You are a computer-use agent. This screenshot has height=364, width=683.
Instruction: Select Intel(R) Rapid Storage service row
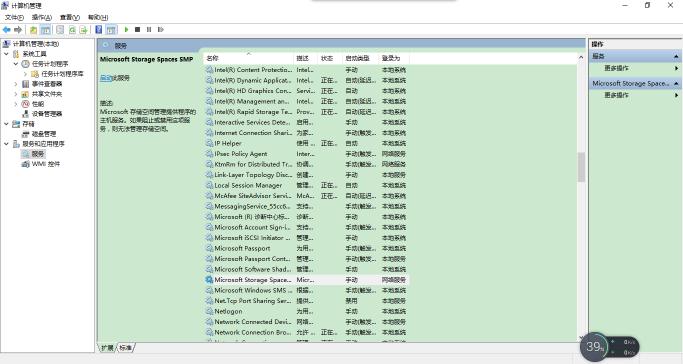306,111
